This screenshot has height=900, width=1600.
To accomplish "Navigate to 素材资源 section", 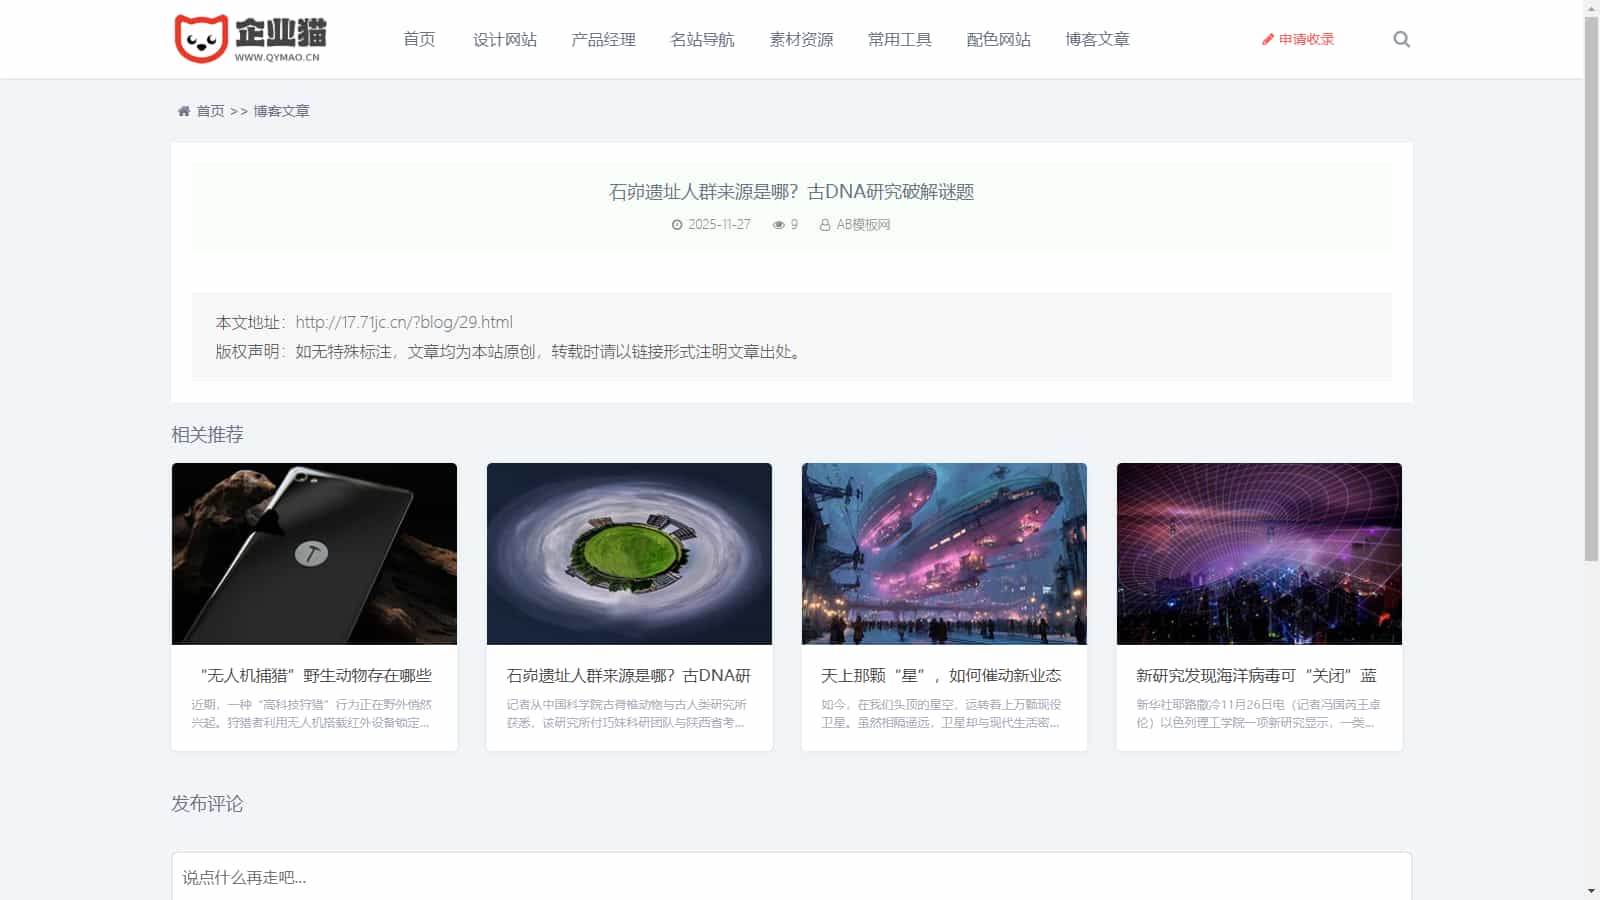I will coord(801,39).
